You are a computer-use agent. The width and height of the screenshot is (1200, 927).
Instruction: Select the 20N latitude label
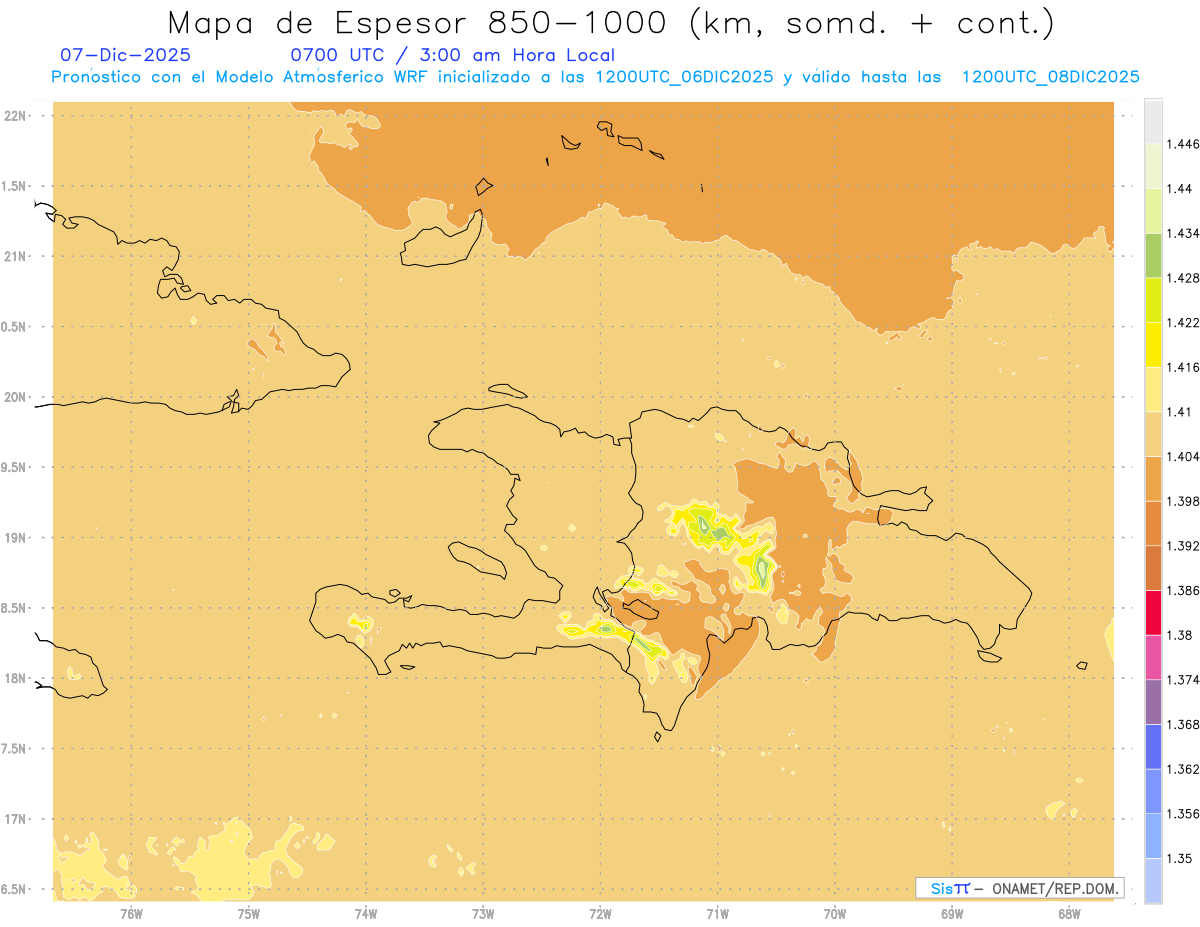[x=17, y=397]
